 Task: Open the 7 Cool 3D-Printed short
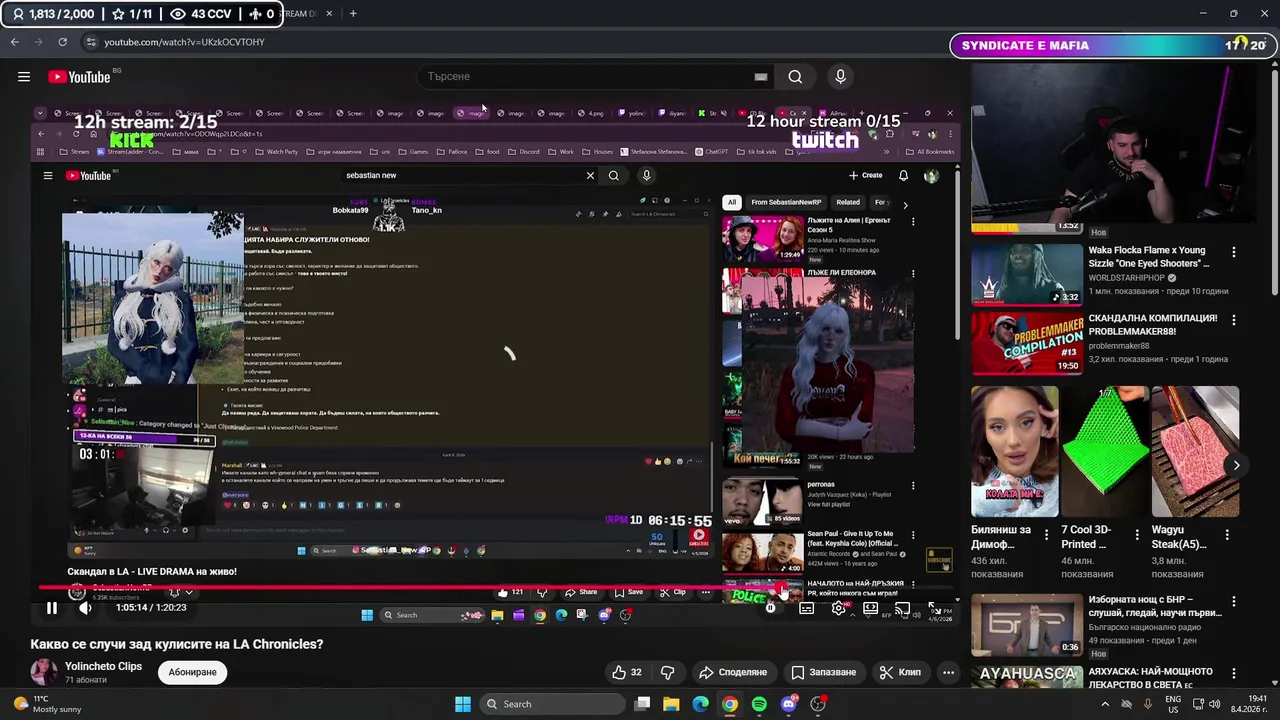point(1105,453)
